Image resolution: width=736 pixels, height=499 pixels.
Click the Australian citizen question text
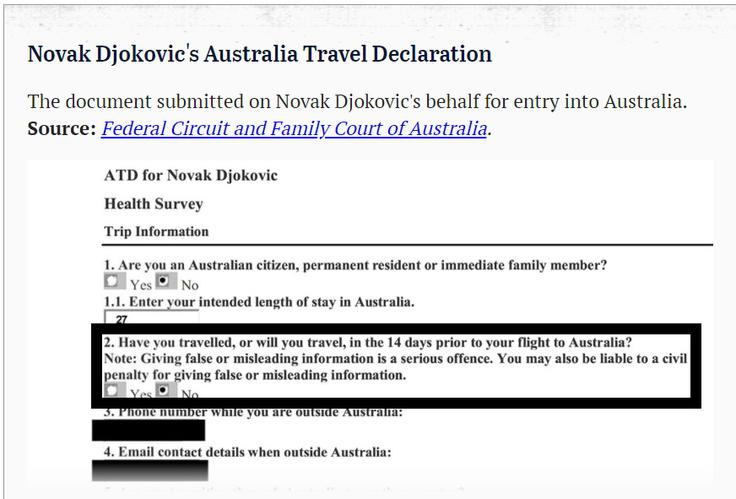click(355, 265)
